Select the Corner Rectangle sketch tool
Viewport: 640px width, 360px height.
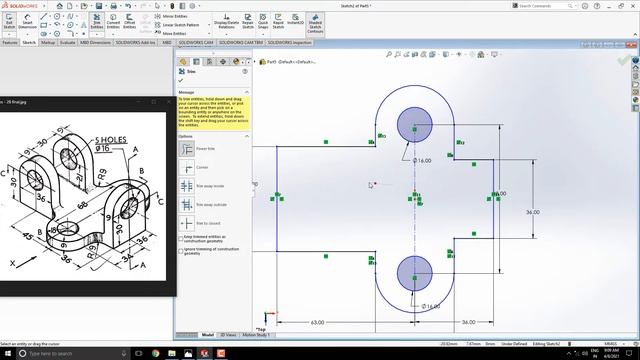[44, 25]
